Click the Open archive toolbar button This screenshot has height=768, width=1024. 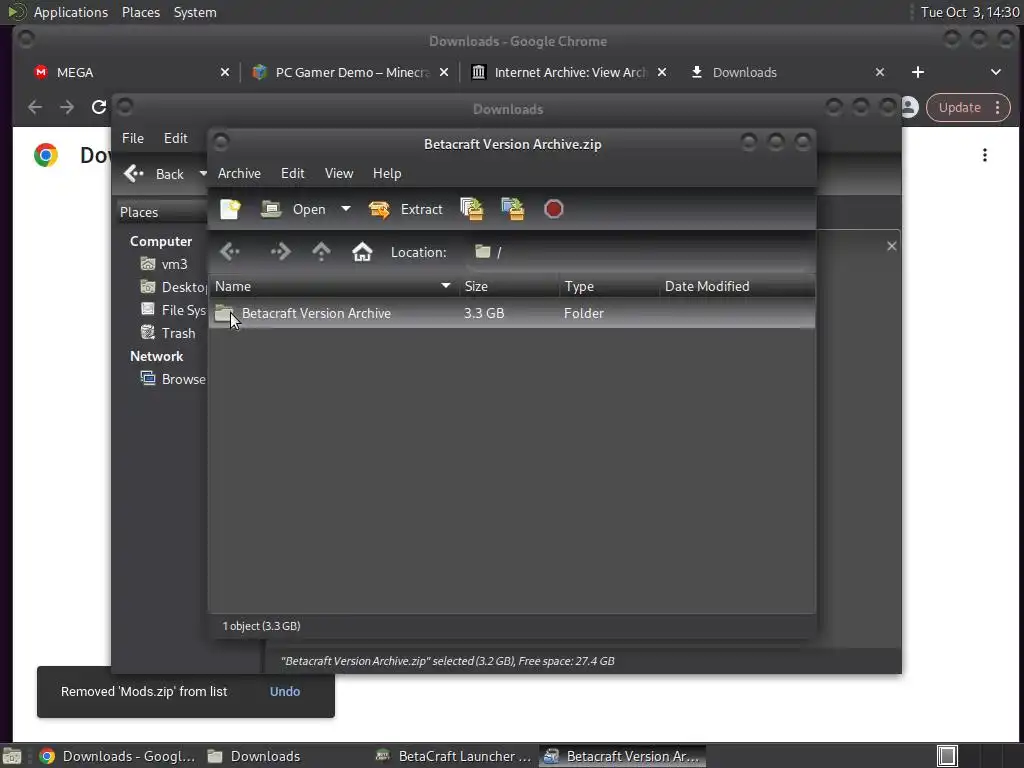tap(293, 209)
